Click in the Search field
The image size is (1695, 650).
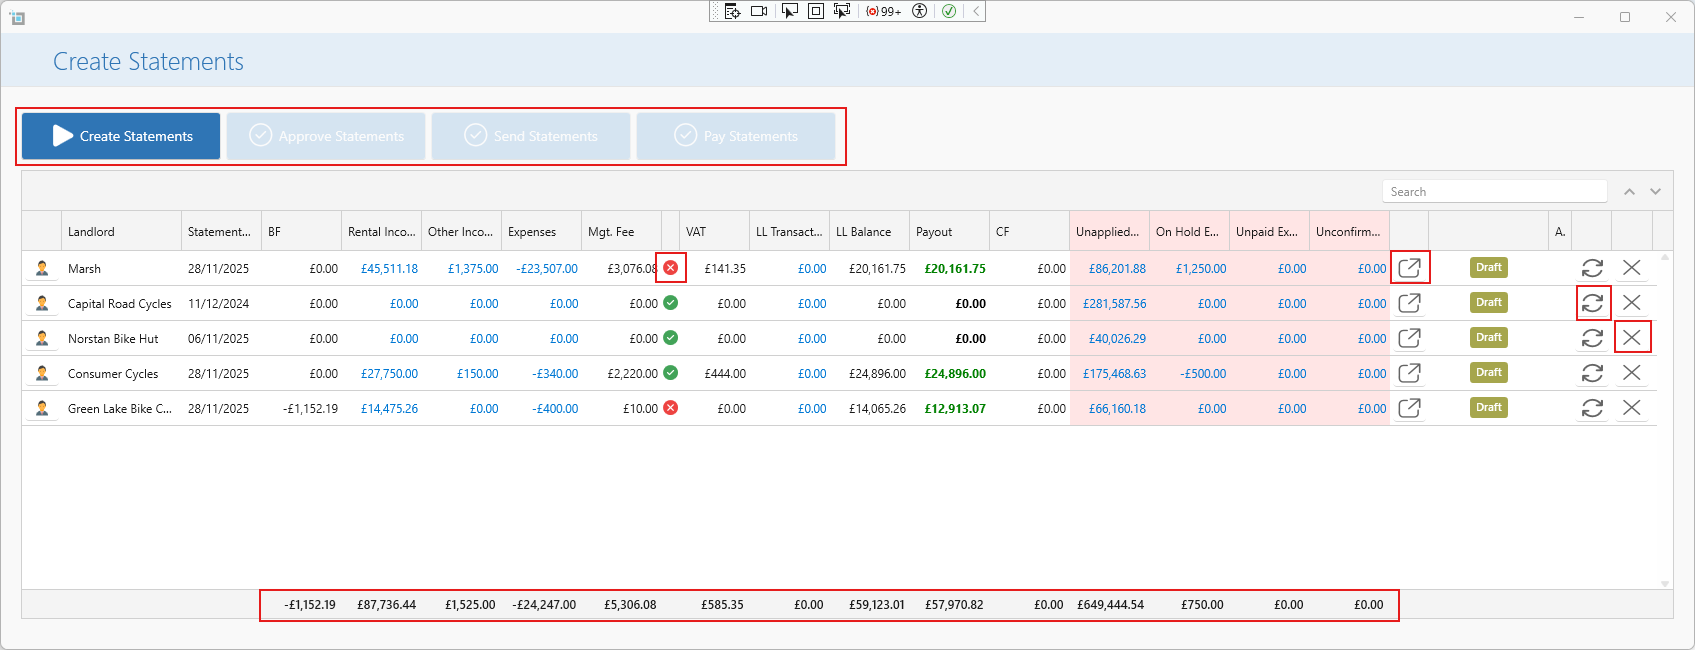[x=1494, y=192]
